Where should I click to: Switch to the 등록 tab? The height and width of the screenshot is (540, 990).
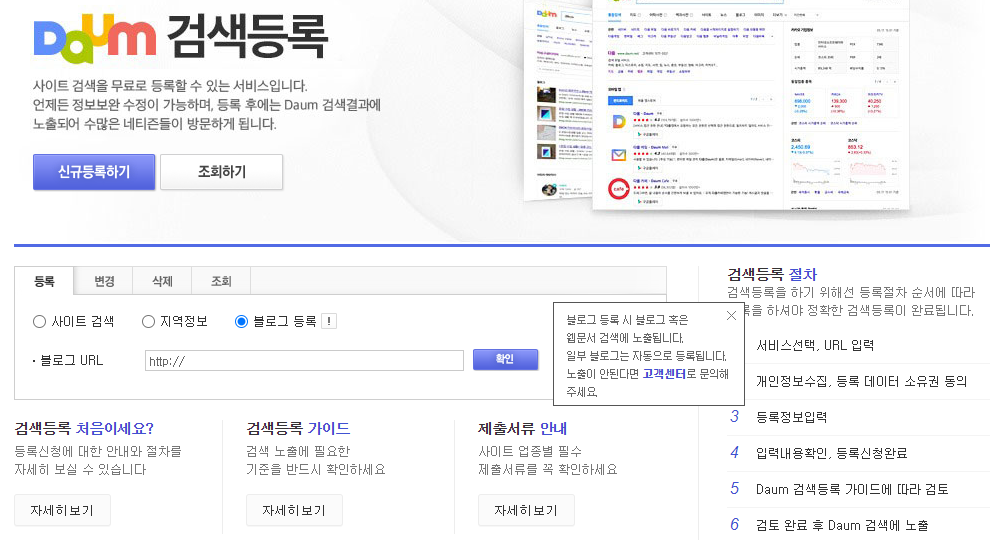pyautogui.click(x=44, y=281)
